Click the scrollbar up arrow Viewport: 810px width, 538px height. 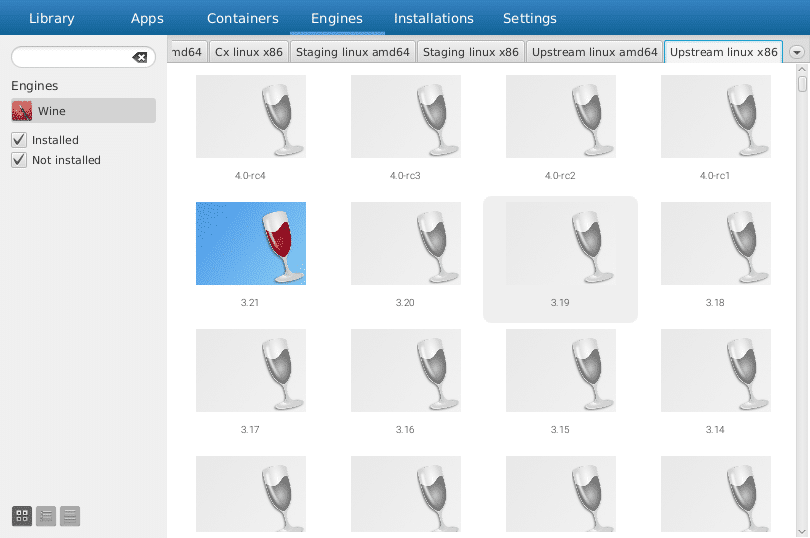click(x=802, y=69)
